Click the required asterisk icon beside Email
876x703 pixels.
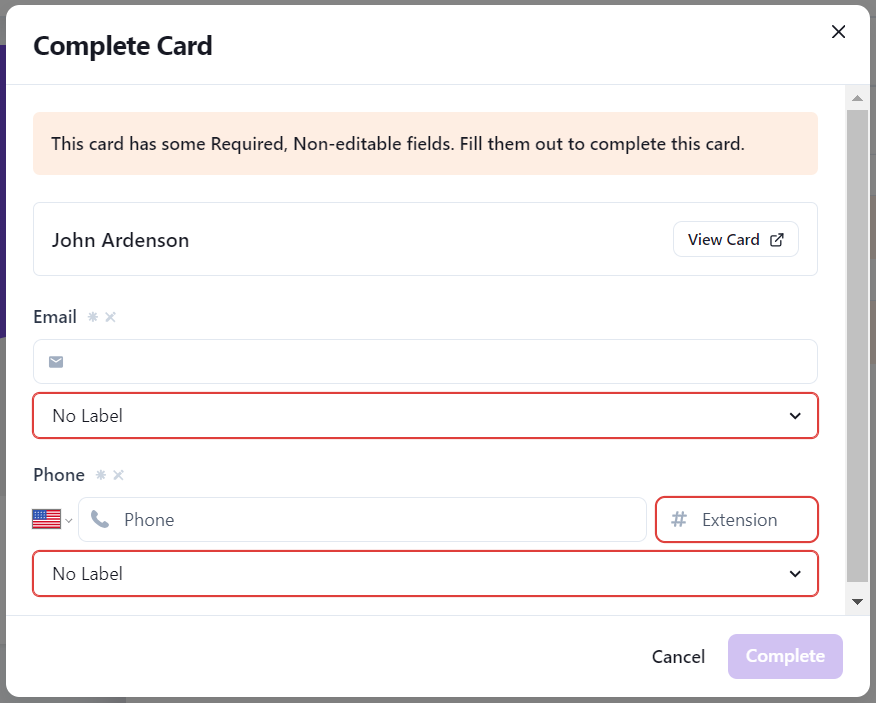pos(93,317)
